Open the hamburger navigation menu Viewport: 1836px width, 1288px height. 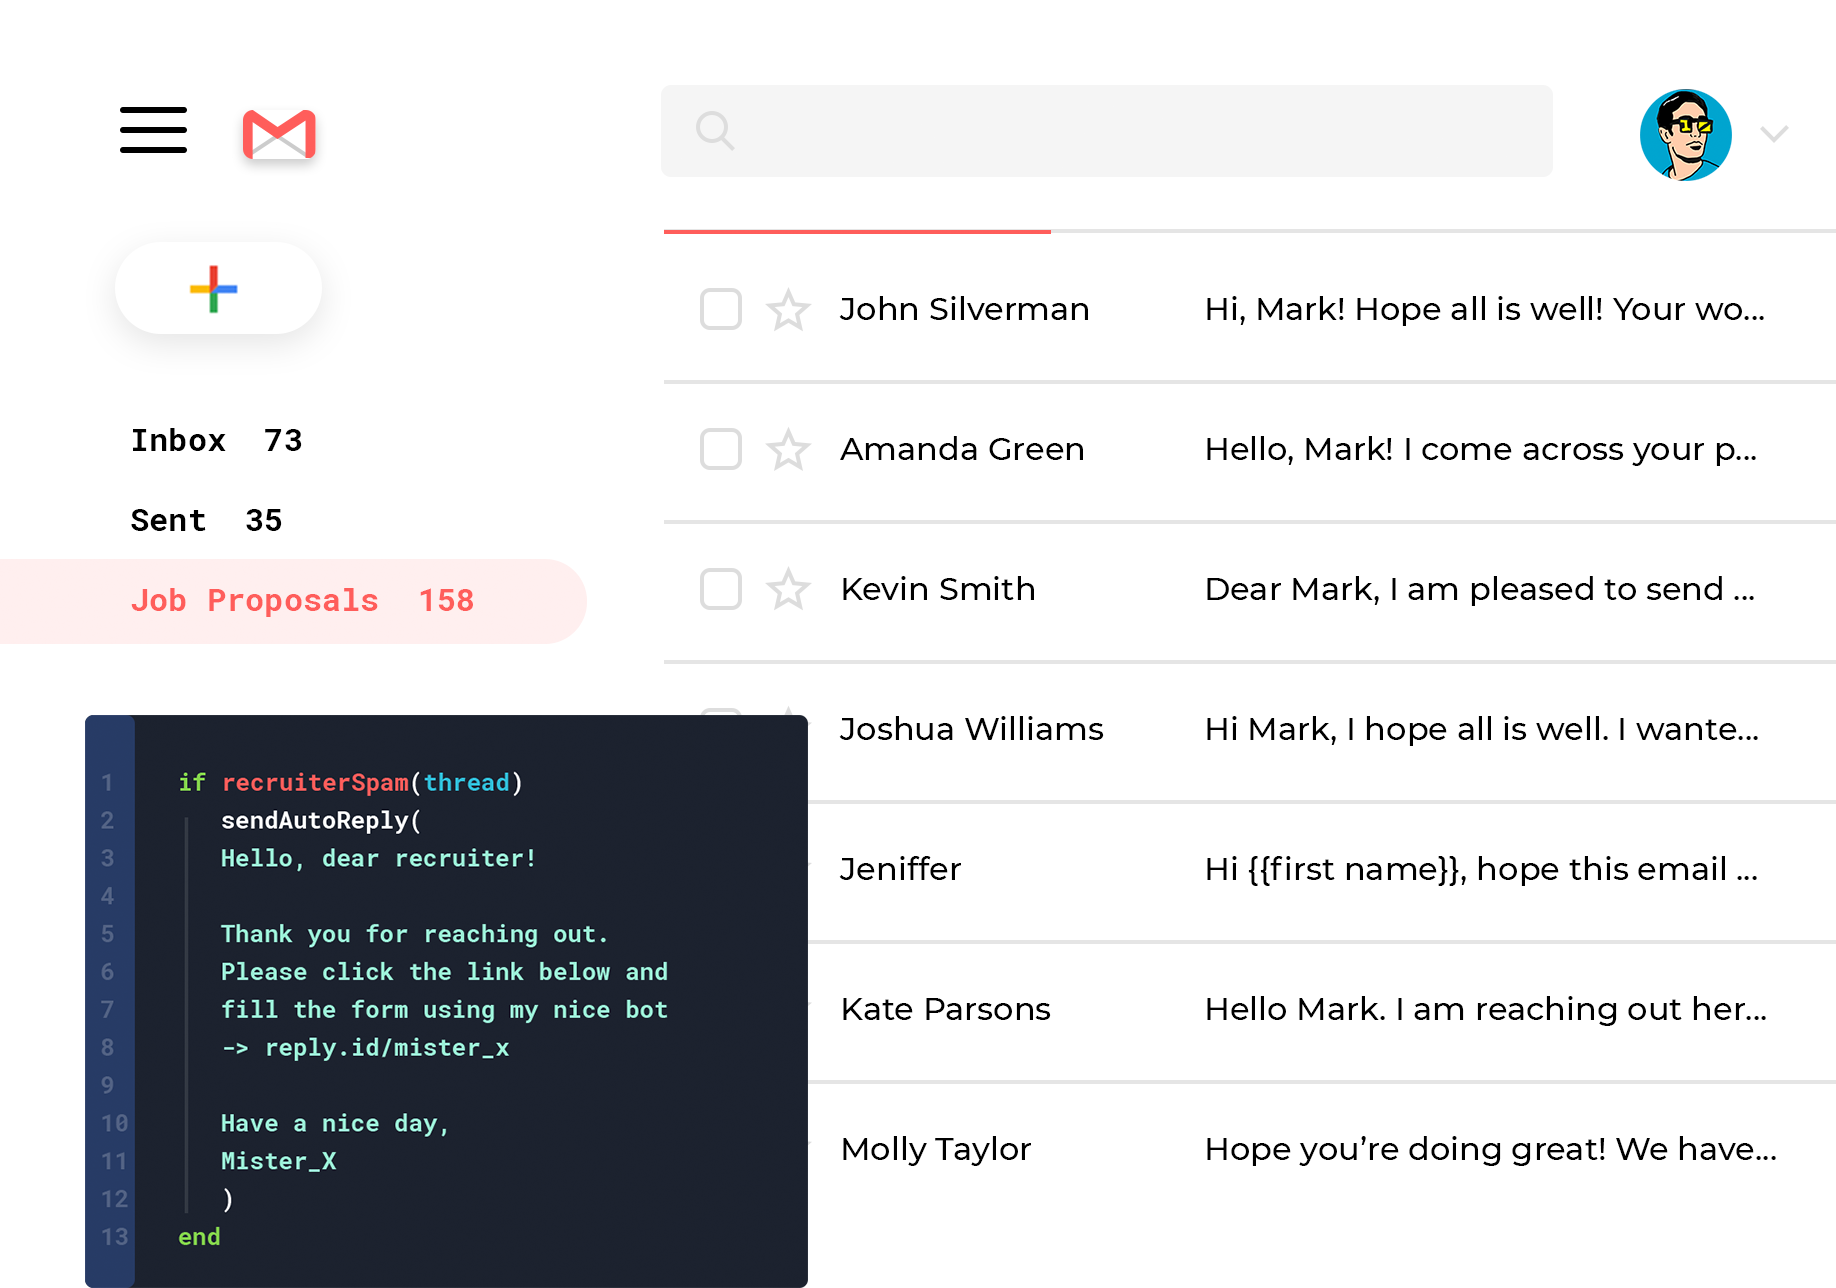(153, 130)
